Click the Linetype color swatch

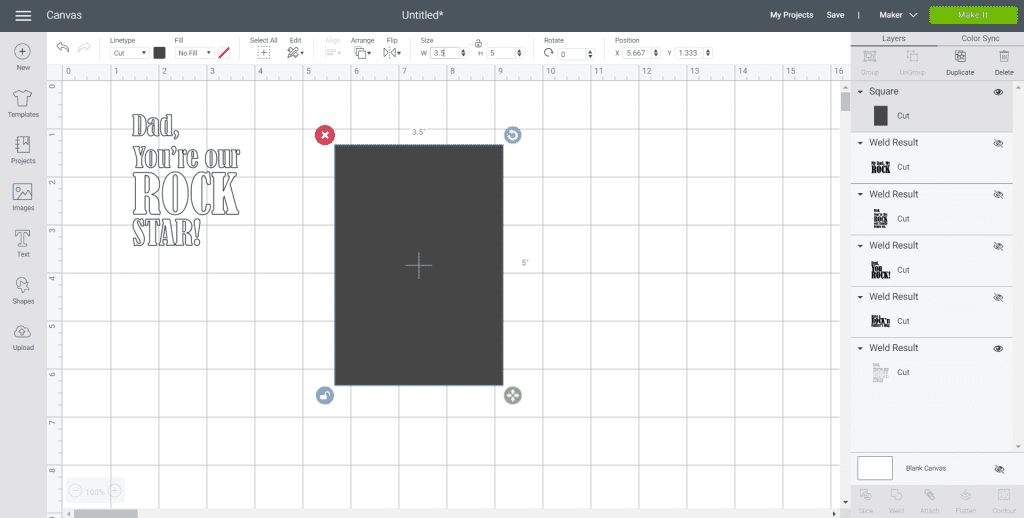click(159, 53)
